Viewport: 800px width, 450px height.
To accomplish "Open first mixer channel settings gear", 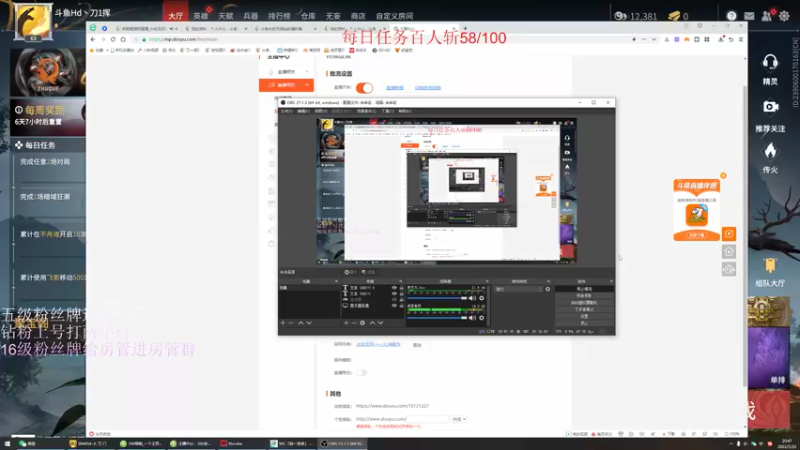I will tap(482, 298).
